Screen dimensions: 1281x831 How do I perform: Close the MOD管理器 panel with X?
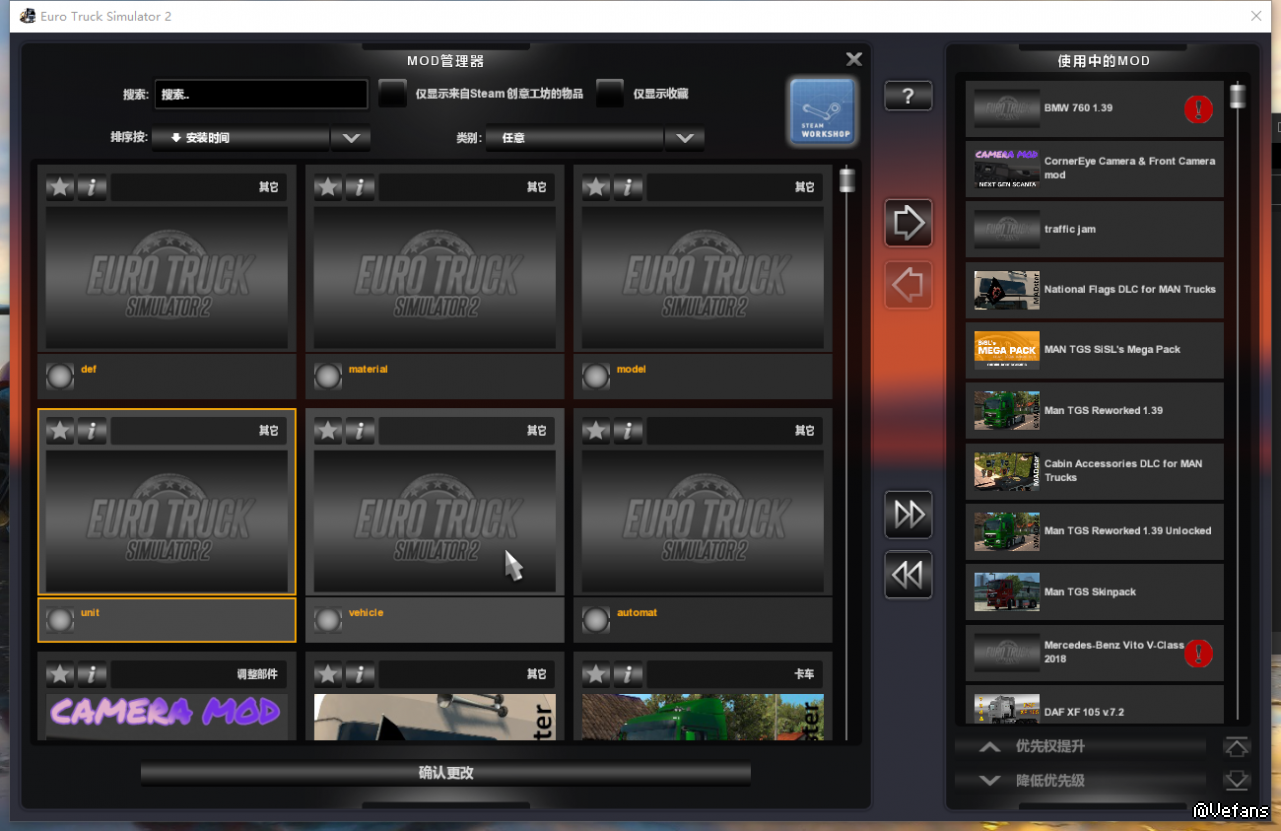pyautogui.click(x=854, y=60)
